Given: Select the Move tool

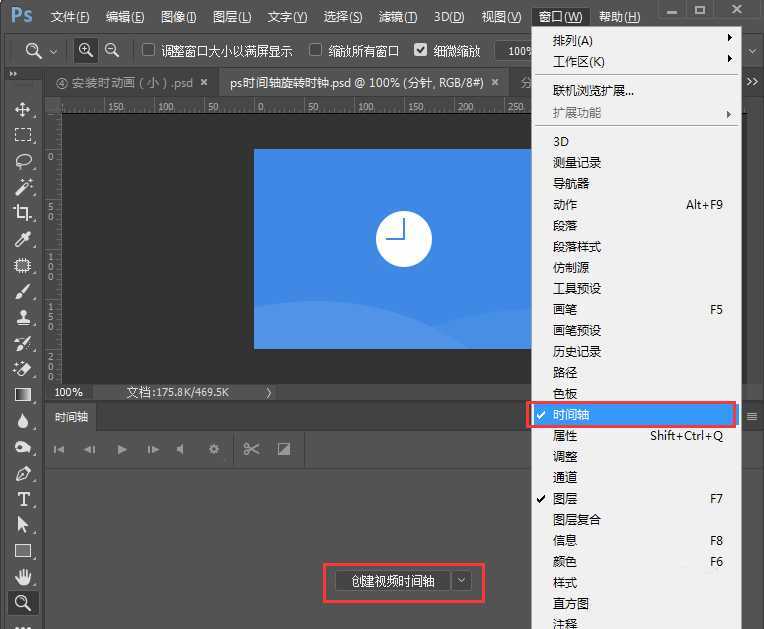Looking at the screenshot, I should pyautogui.click(x=22, y=109).
